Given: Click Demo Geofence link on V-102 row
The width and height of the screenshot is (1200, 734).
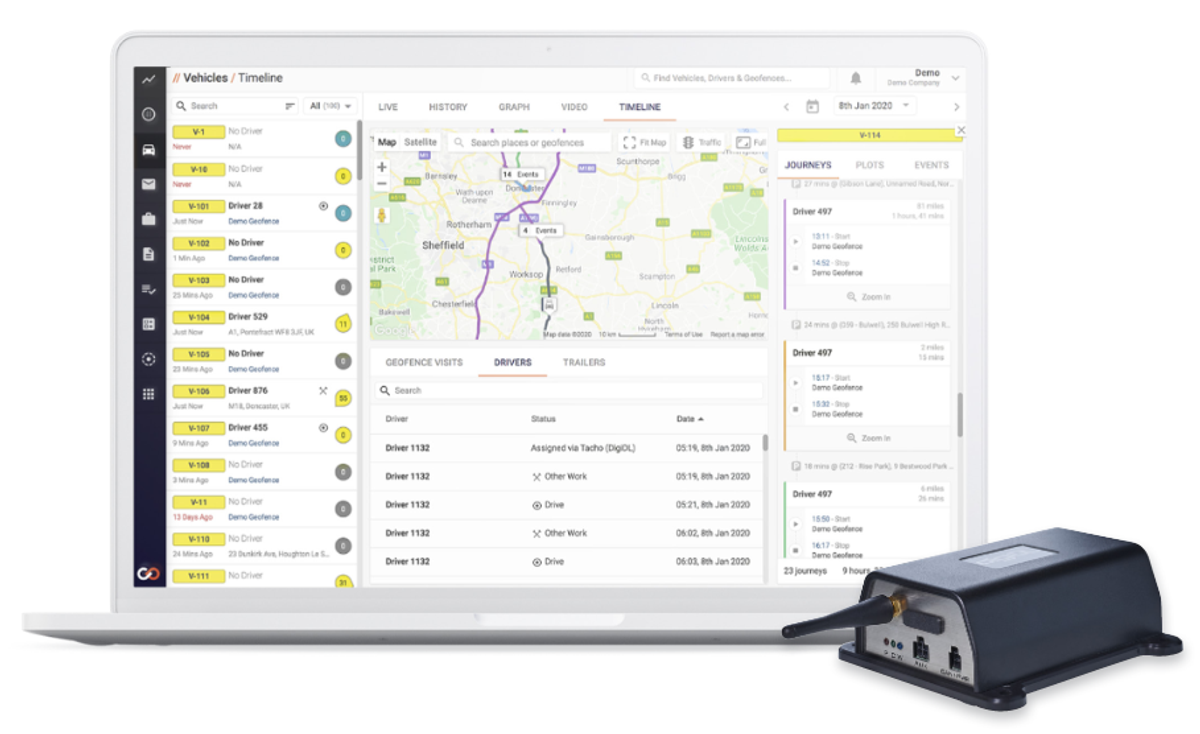Looking at the screenshot, I should coord(253,258).
